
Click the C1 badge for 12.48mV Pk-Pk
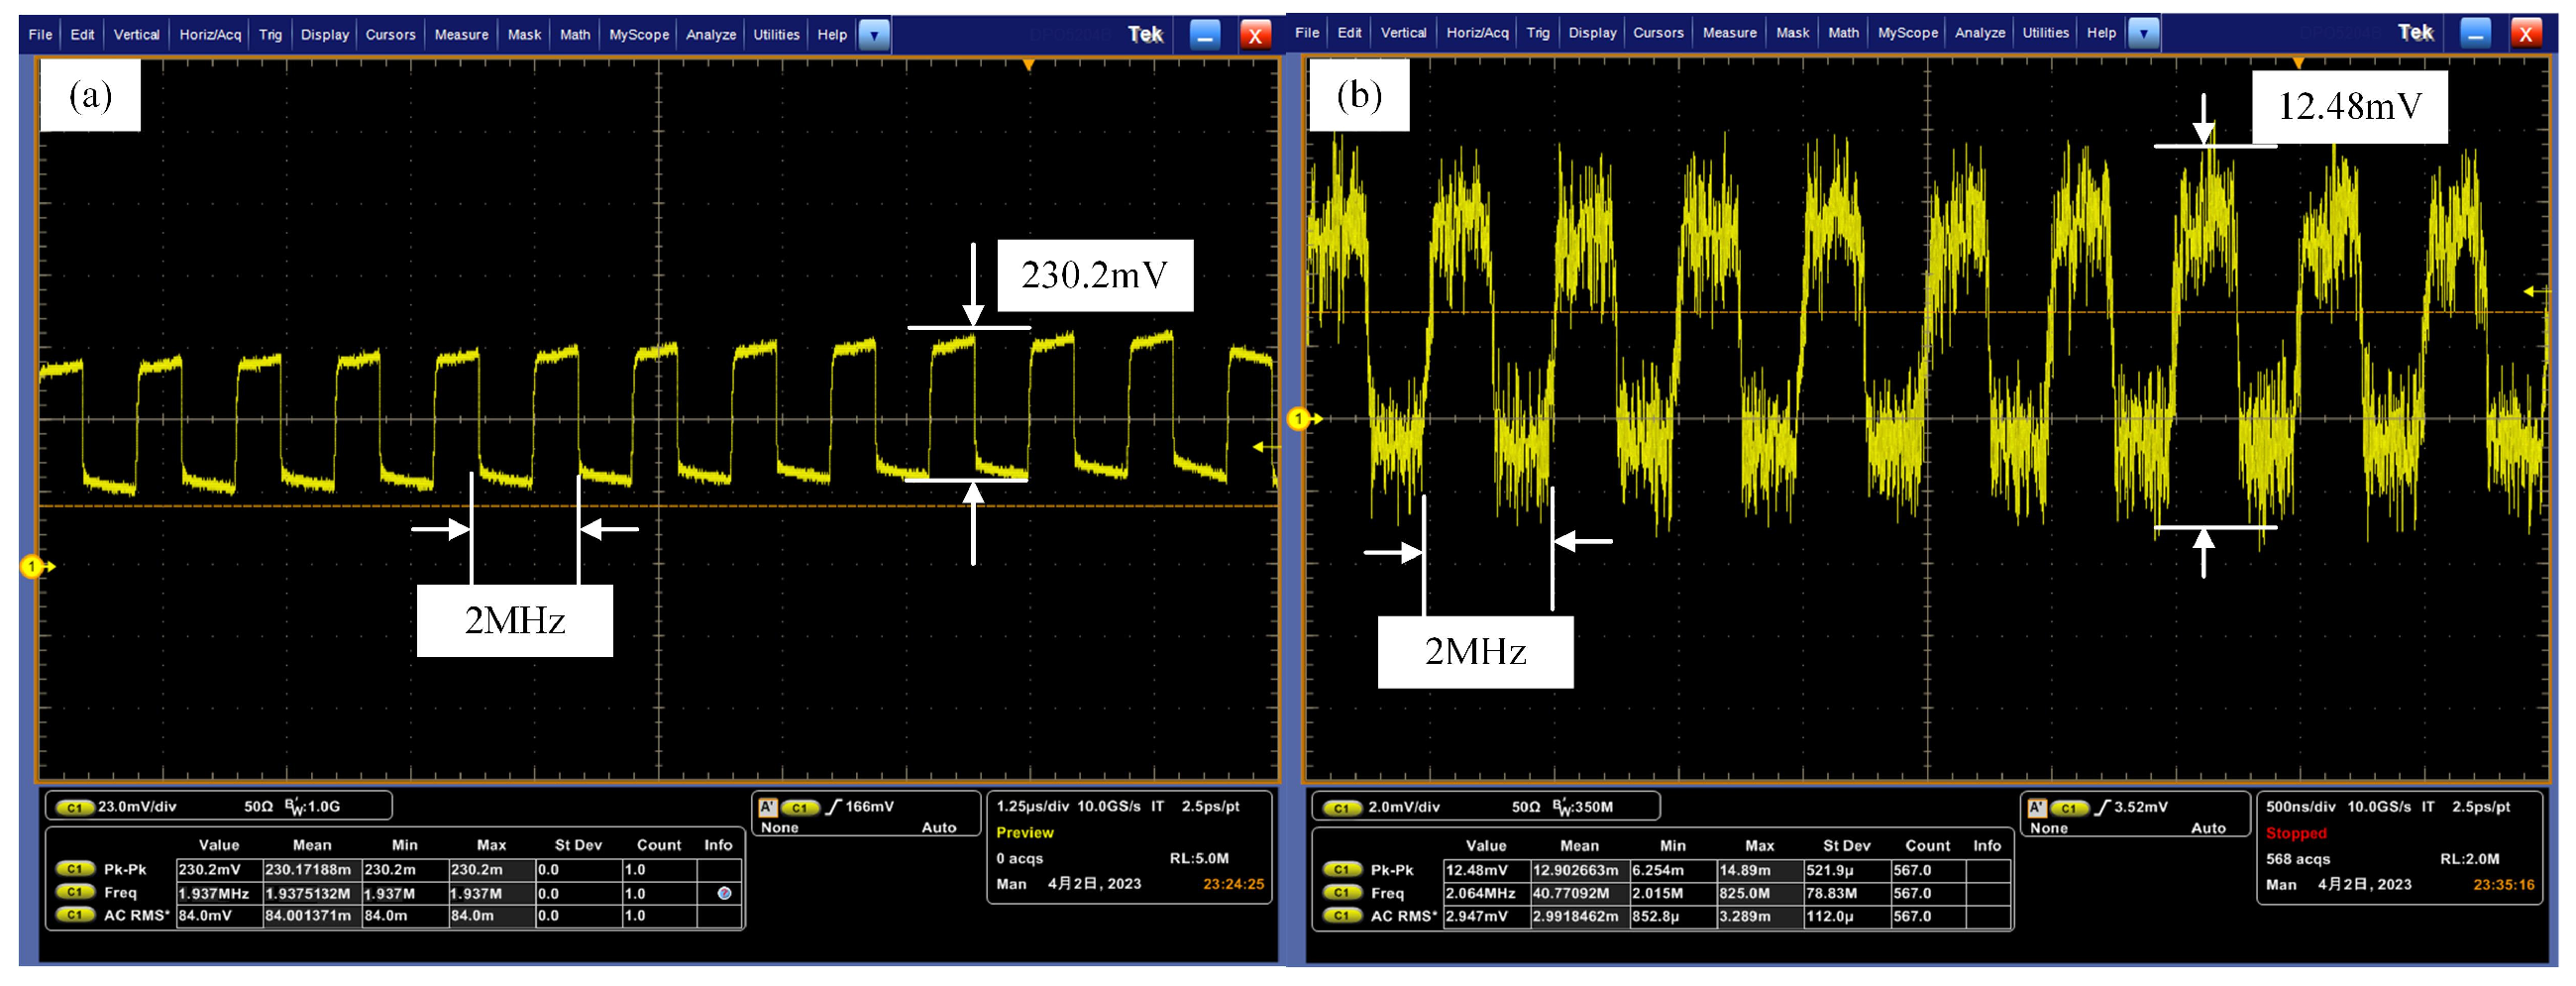(x=1341, y=870)
